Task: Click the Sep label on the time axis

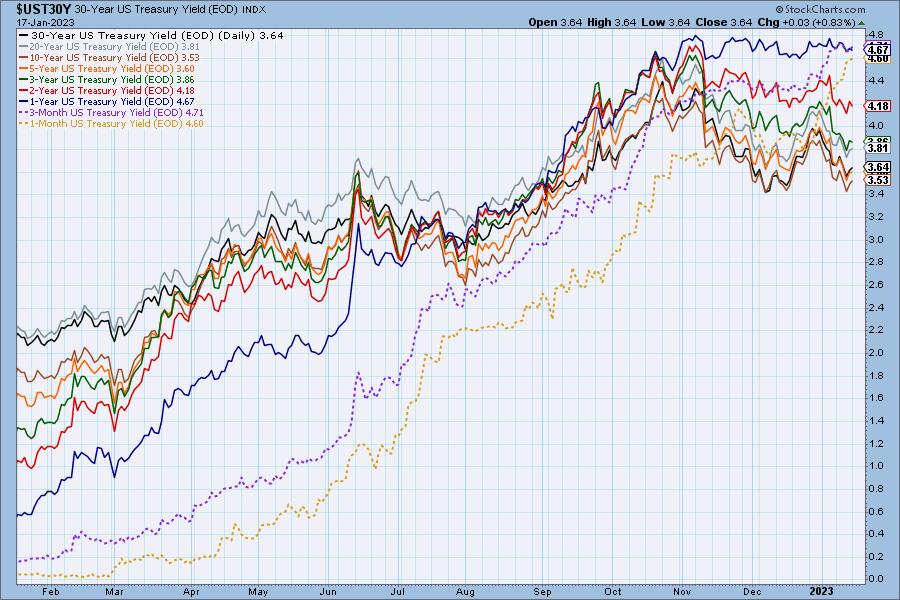Action: point(542,591)
